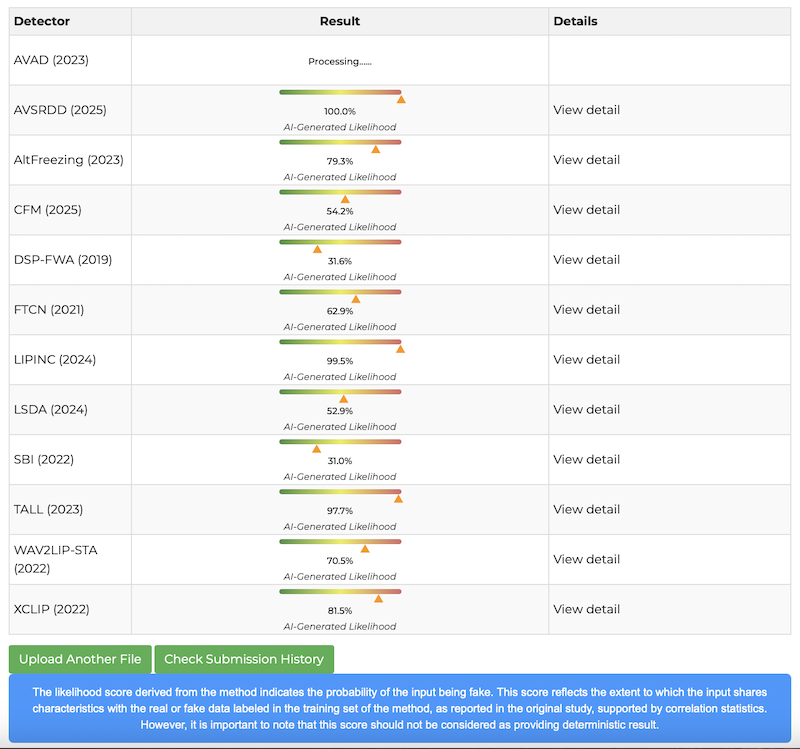Open View detail for FTCN (2021)
Screen dimensions: 800x749
(x=586, y=310)
